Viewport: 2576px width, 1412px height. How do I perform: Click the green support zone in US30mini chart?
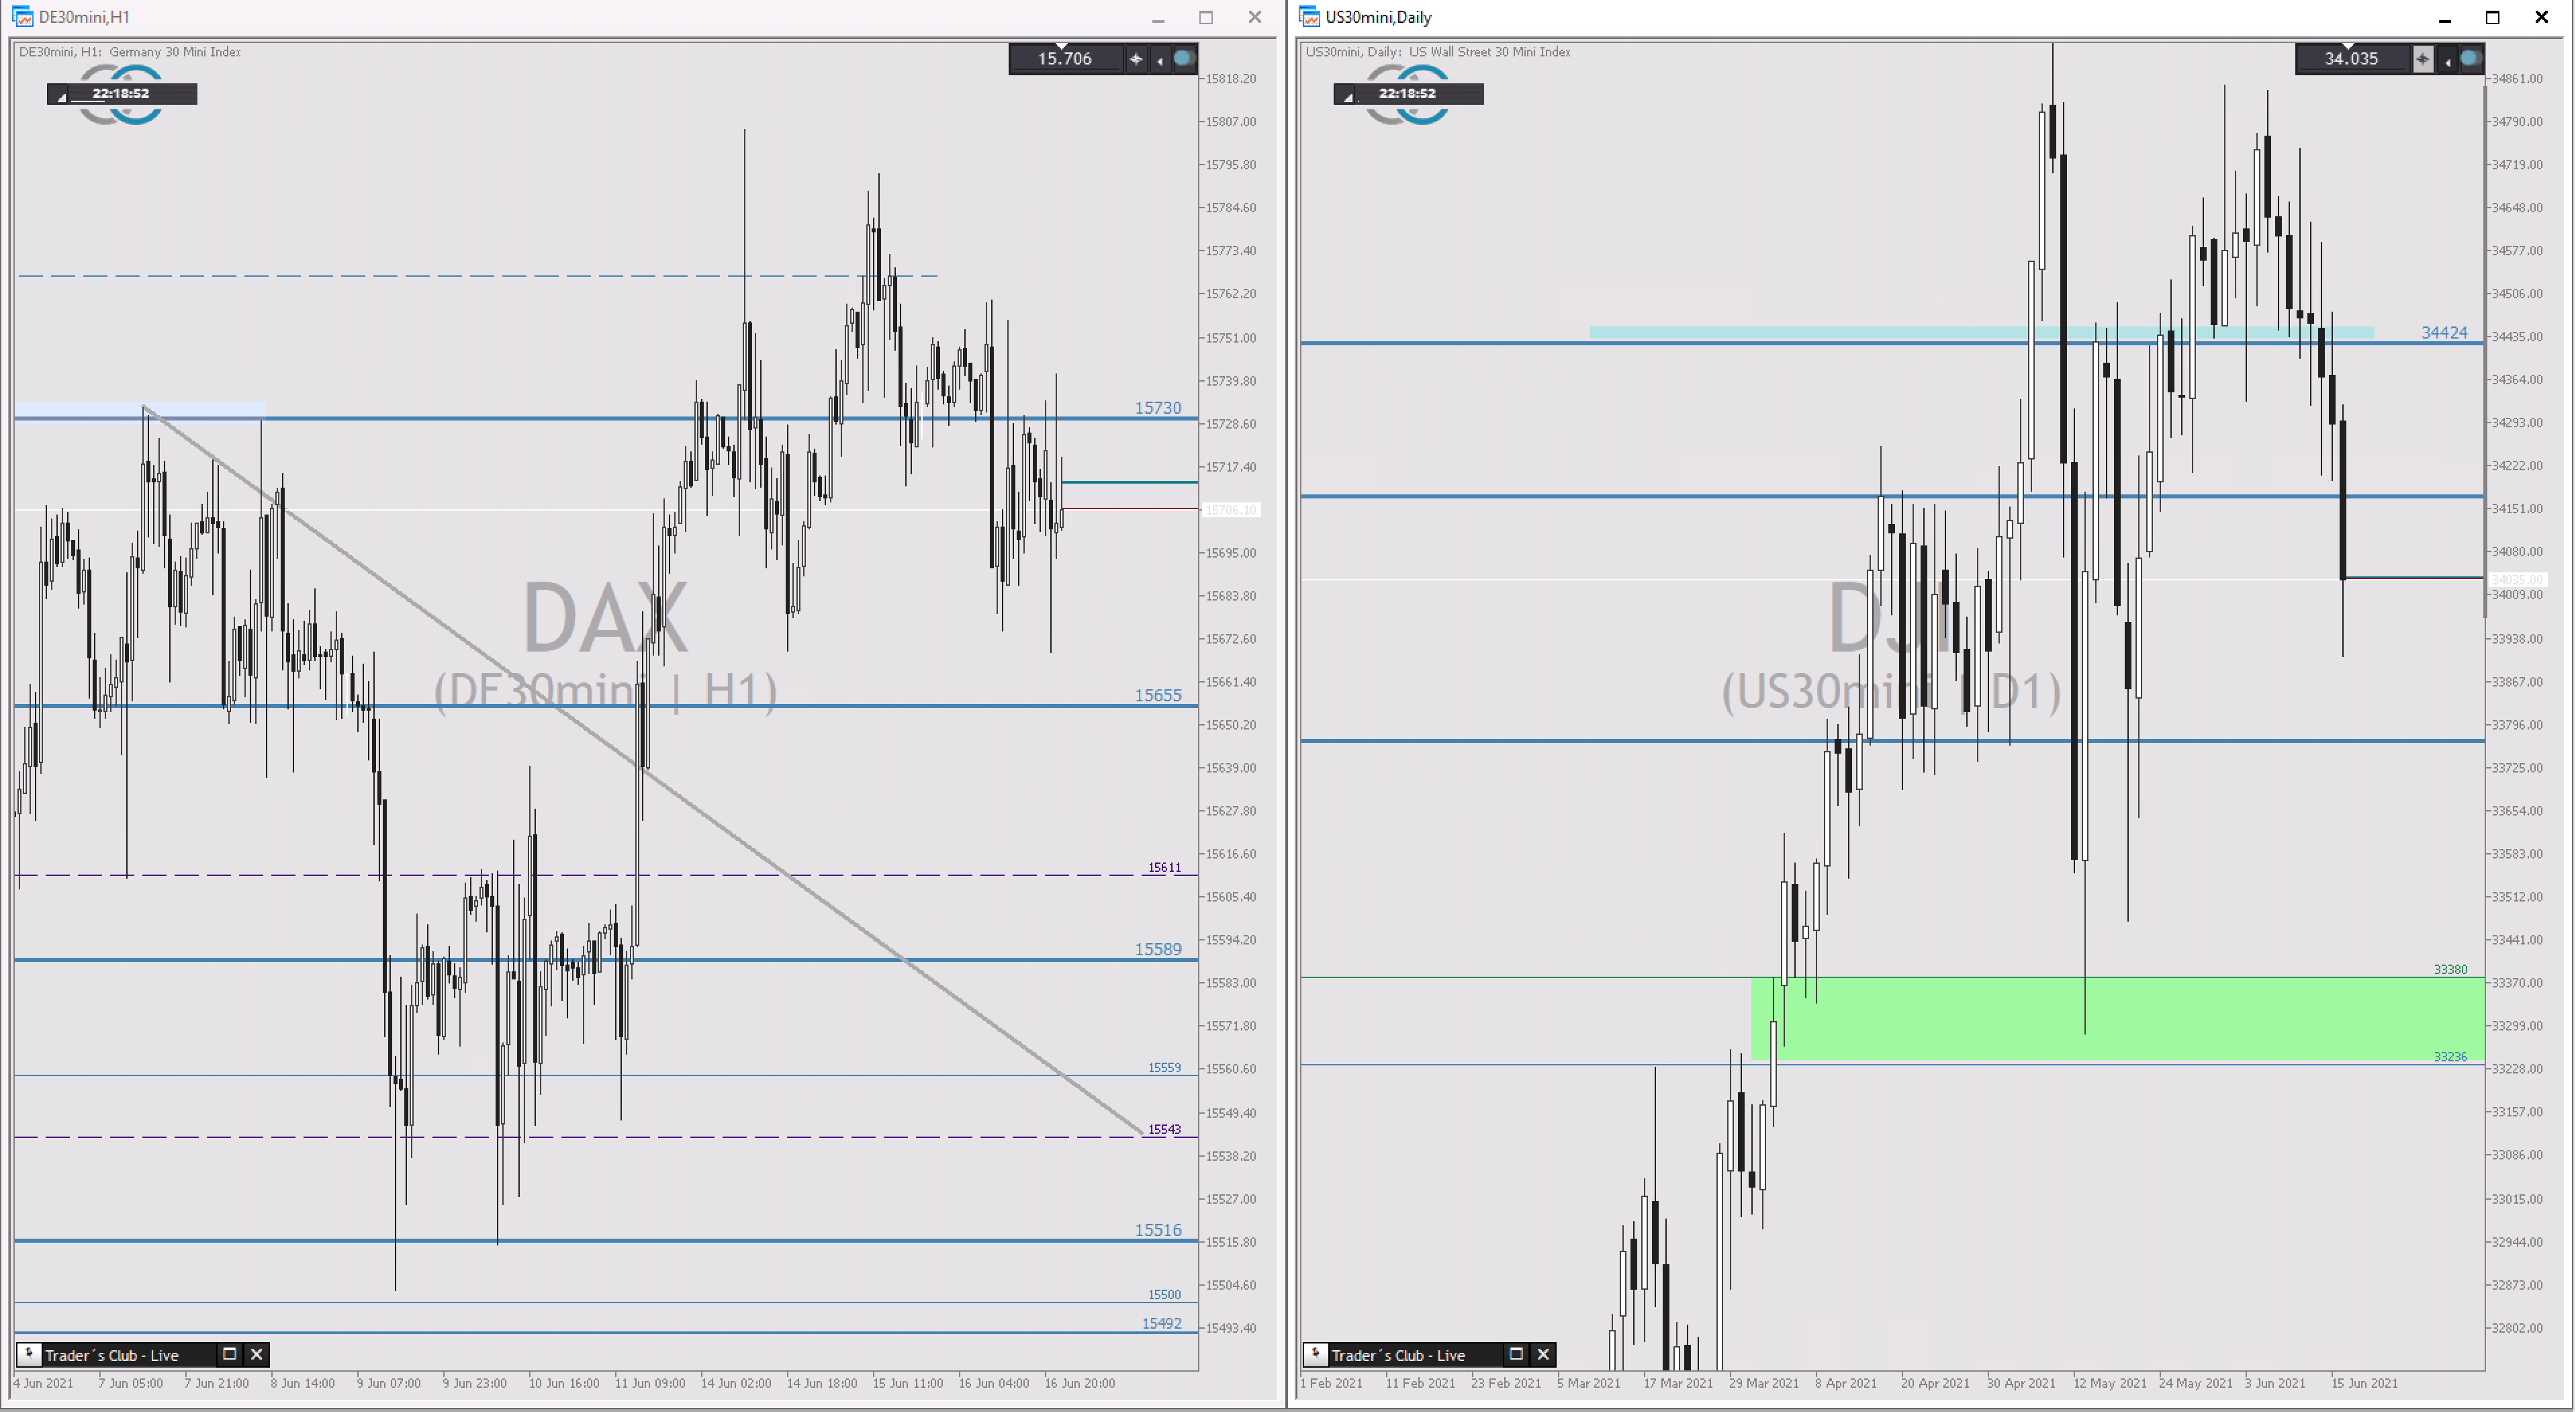point(2117,1018)
